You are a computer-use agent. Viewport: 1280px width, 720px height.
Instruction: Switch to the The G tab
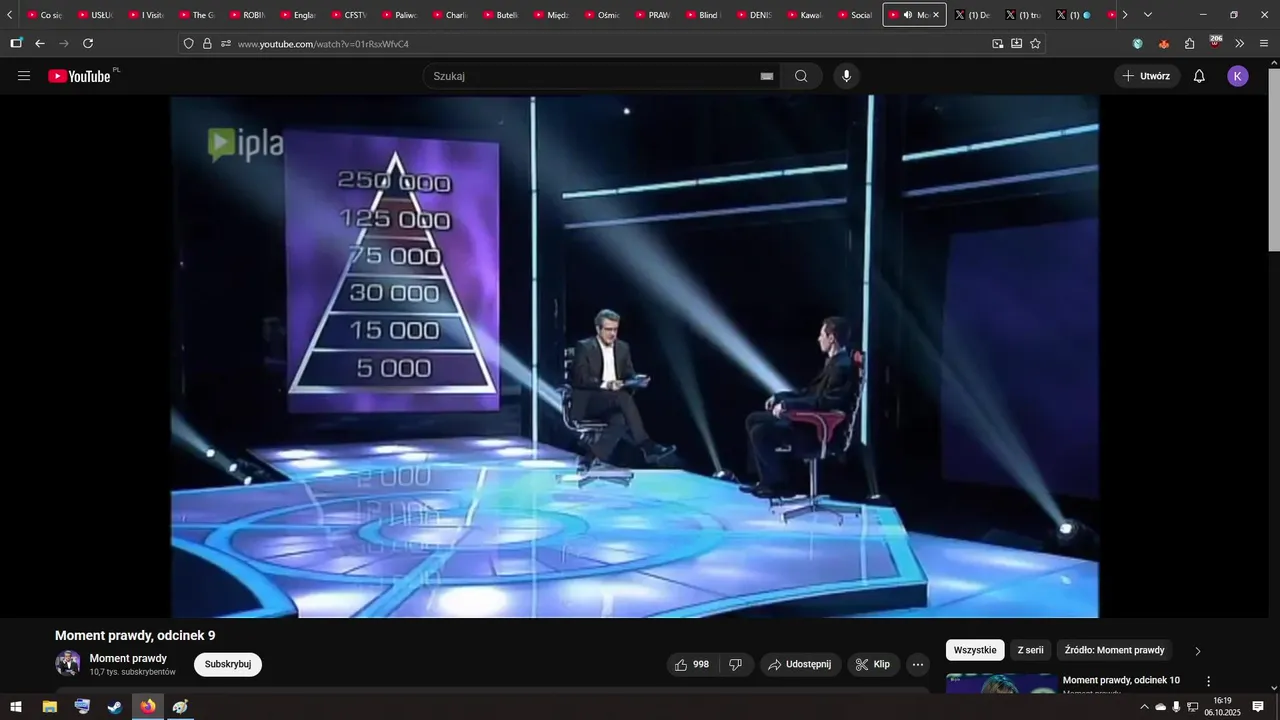point(198,15)
